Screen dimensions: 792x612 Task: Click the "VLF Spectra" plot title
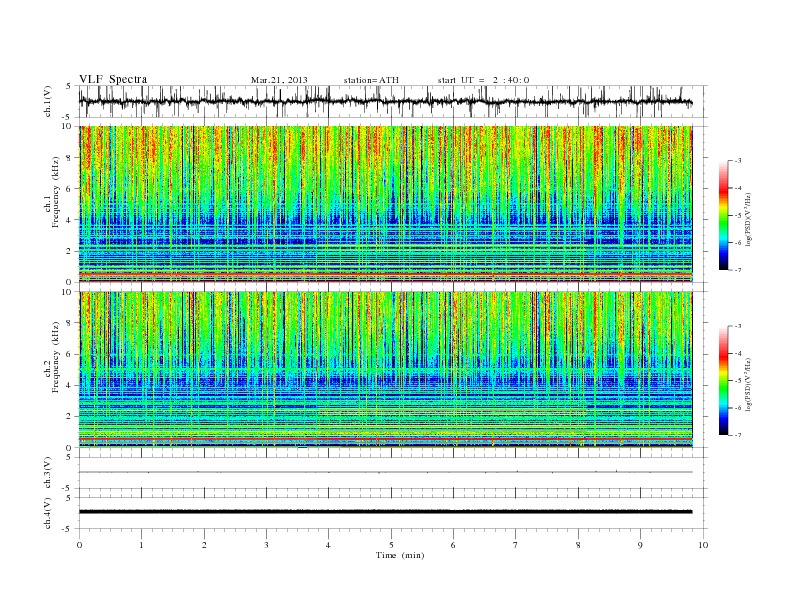[x=113, y=79]
